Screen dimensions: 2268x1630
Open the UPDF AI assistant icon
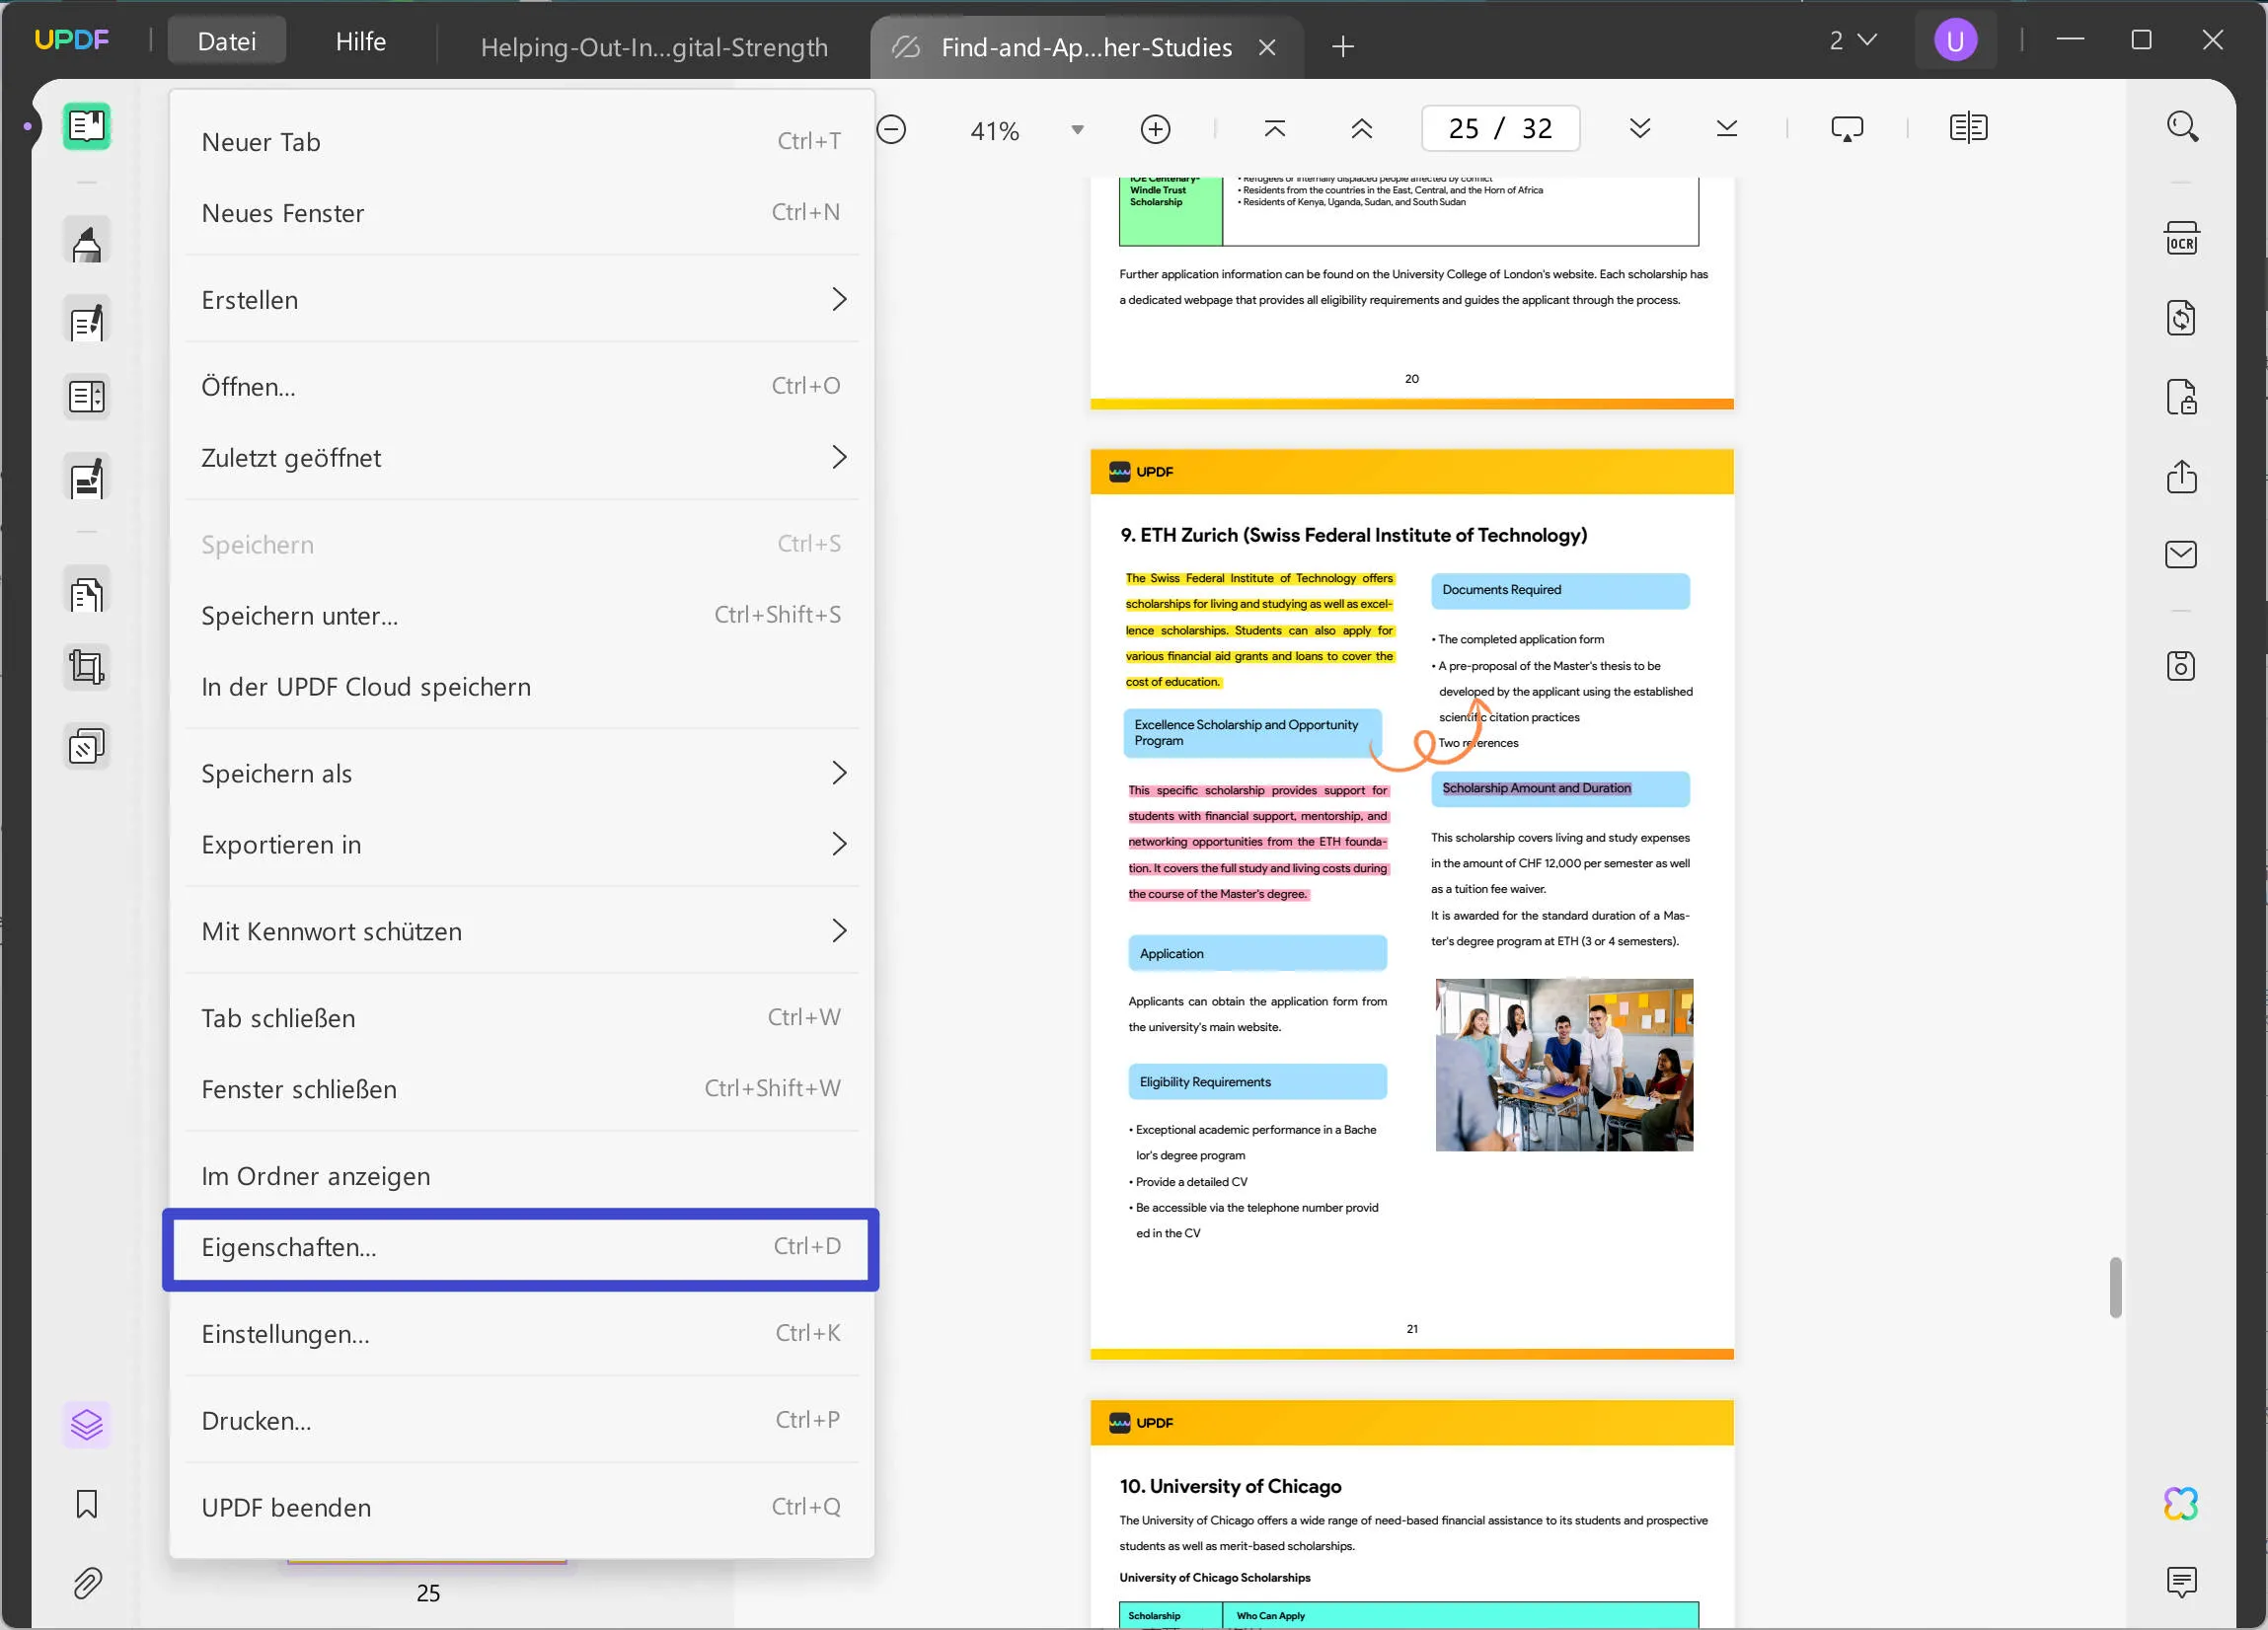[x=2180, y=1503]
